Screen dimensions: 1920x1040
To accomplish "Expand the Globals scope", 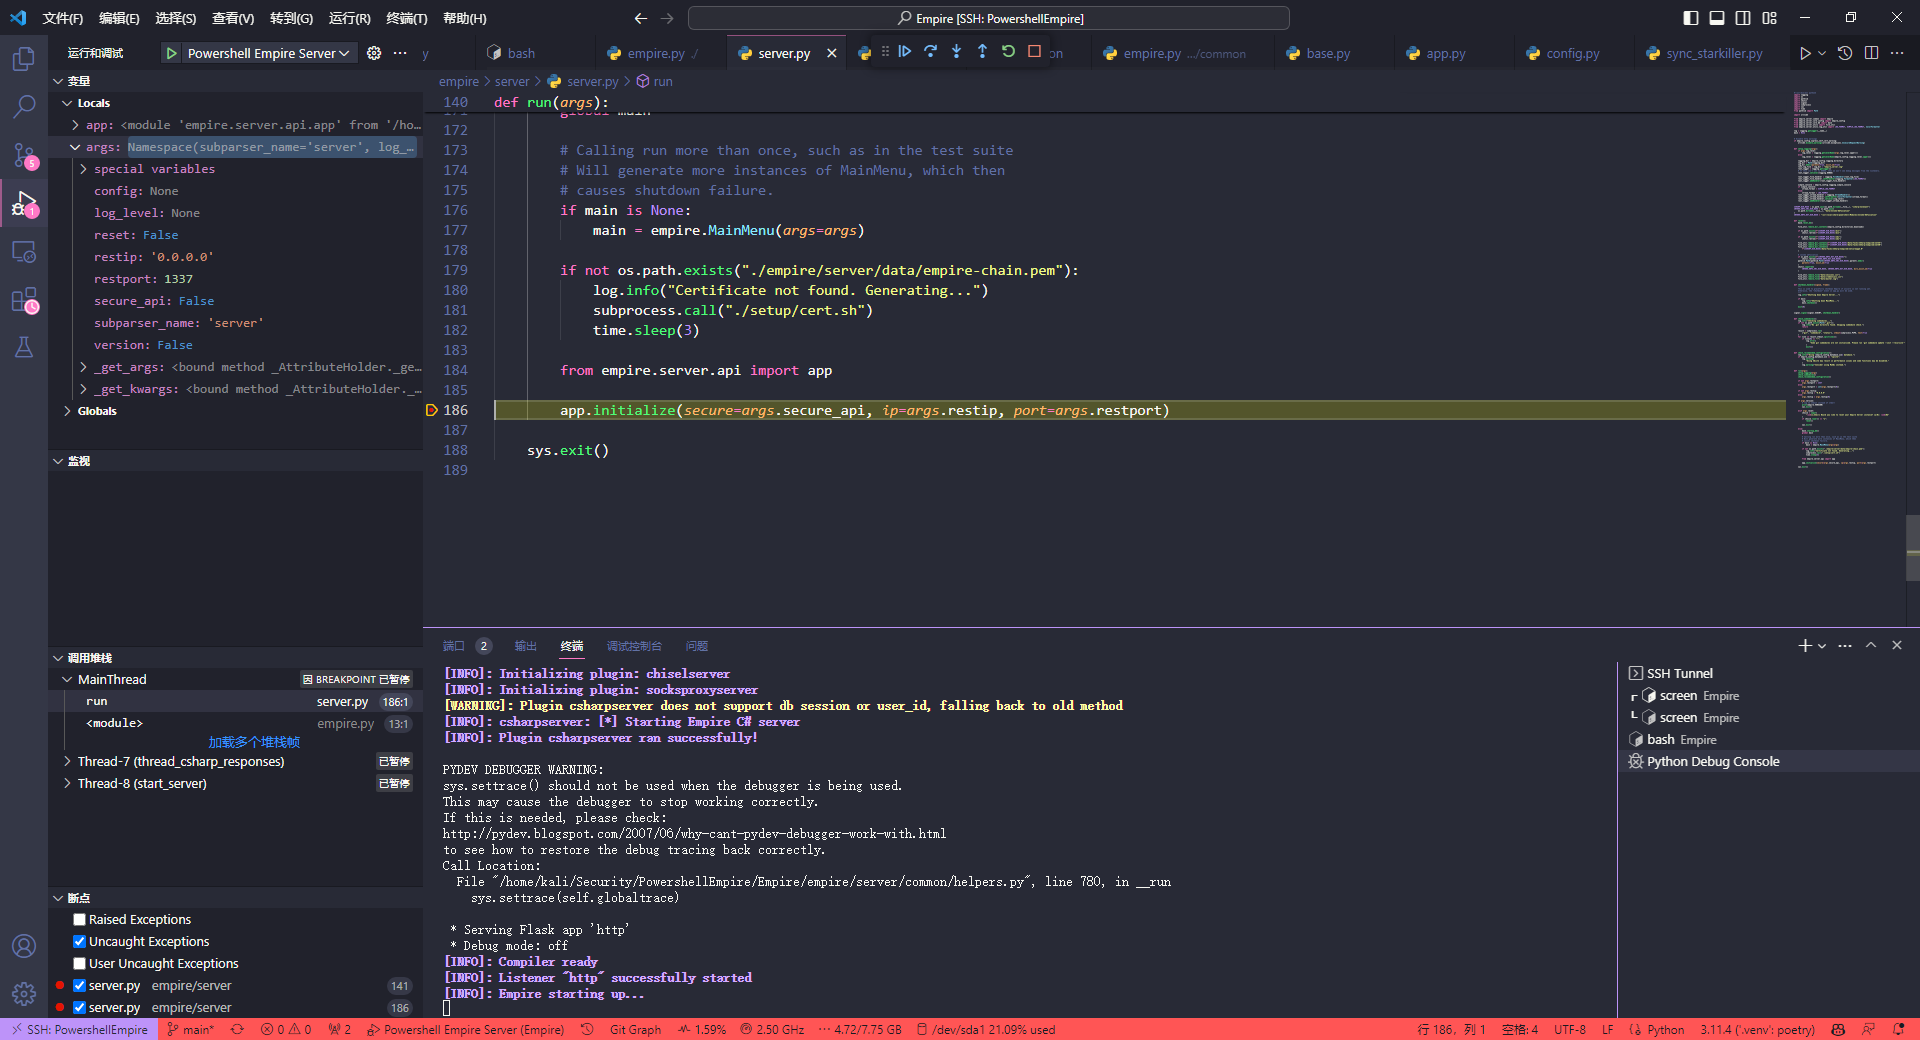I will (67, 411).
